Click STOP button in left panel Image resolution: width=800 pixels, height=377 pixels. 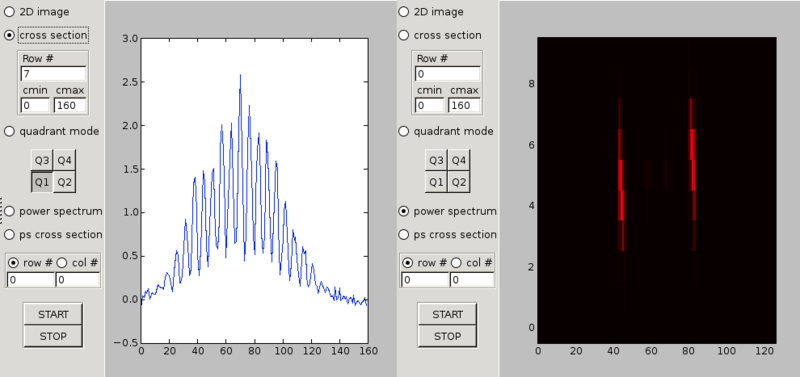(x=53, y=336)
